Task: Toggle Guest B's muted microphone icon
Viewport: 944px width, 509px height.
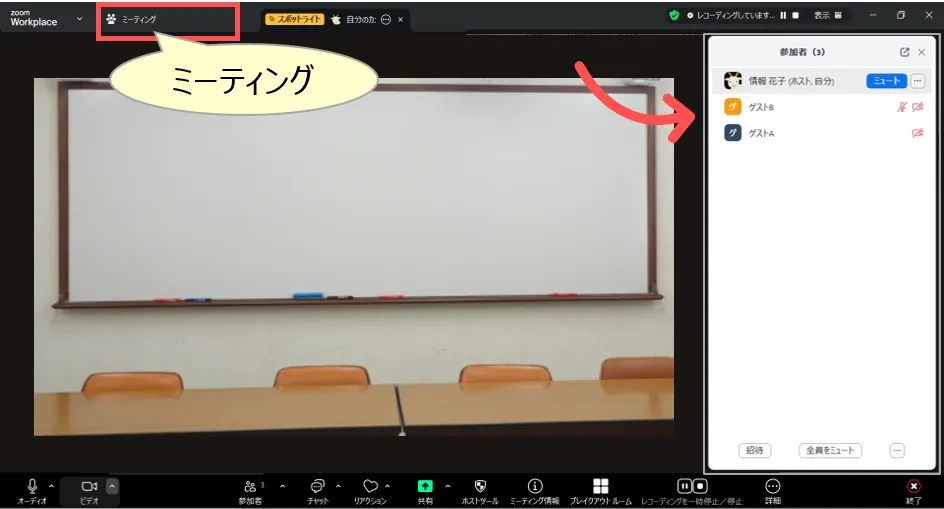Action: point(902,107)
